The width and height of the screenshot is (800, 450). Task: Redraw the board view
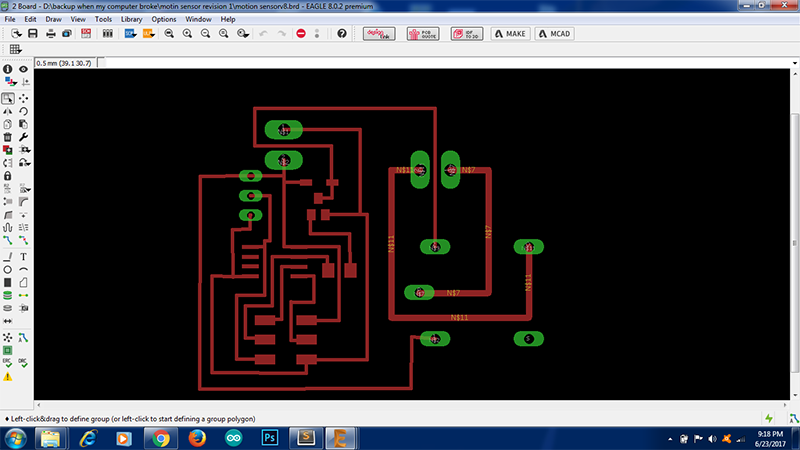(x=223, y=34)
